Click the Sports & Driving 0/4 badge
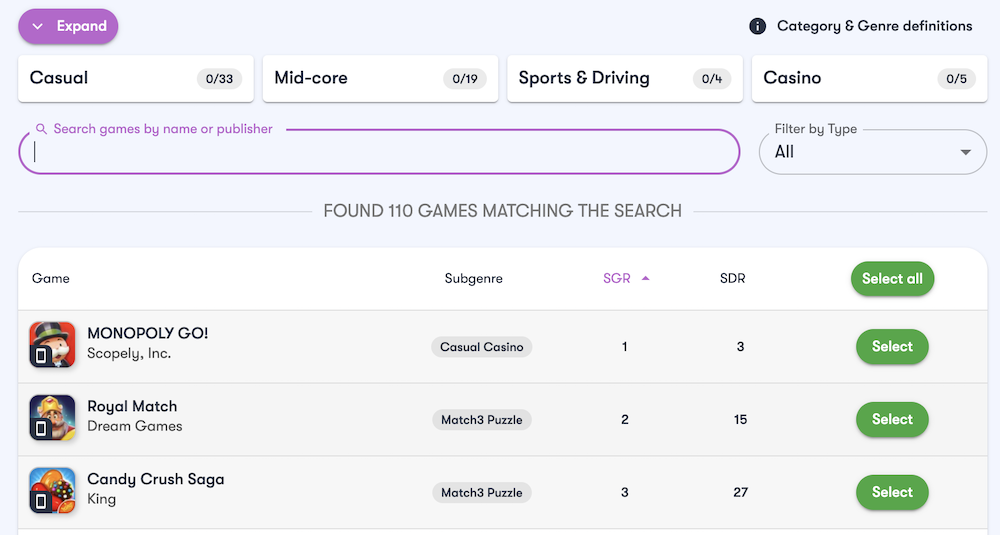The height and width of the screenshot is (535, 1000). (712, 79)
